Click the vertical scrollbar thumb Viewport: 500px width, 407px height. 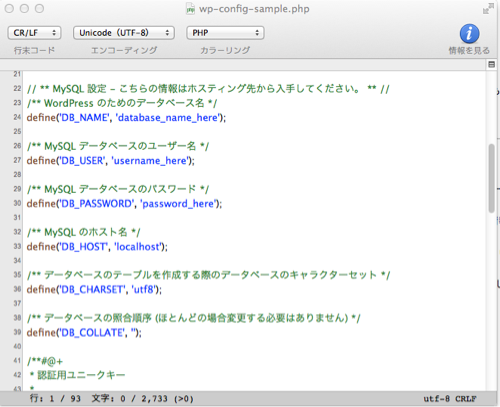(x=491, y=178)
